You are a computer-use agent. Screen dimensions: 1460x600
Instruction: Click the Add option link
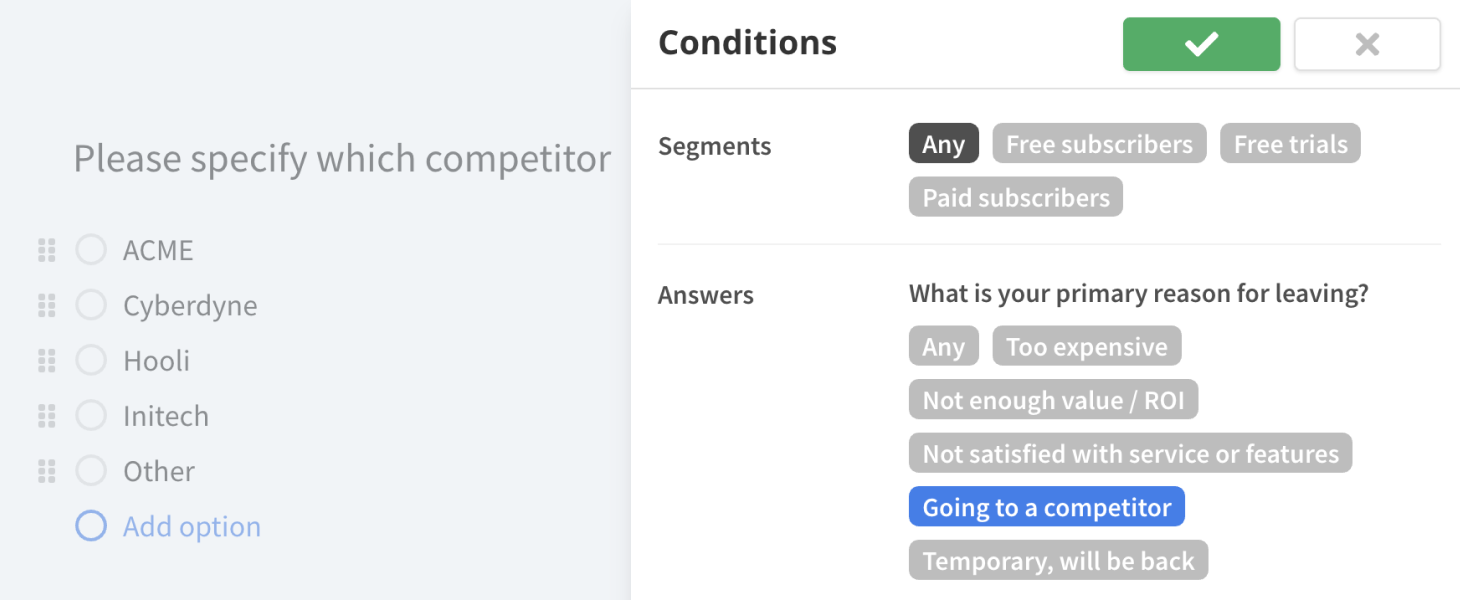point(191,527)
